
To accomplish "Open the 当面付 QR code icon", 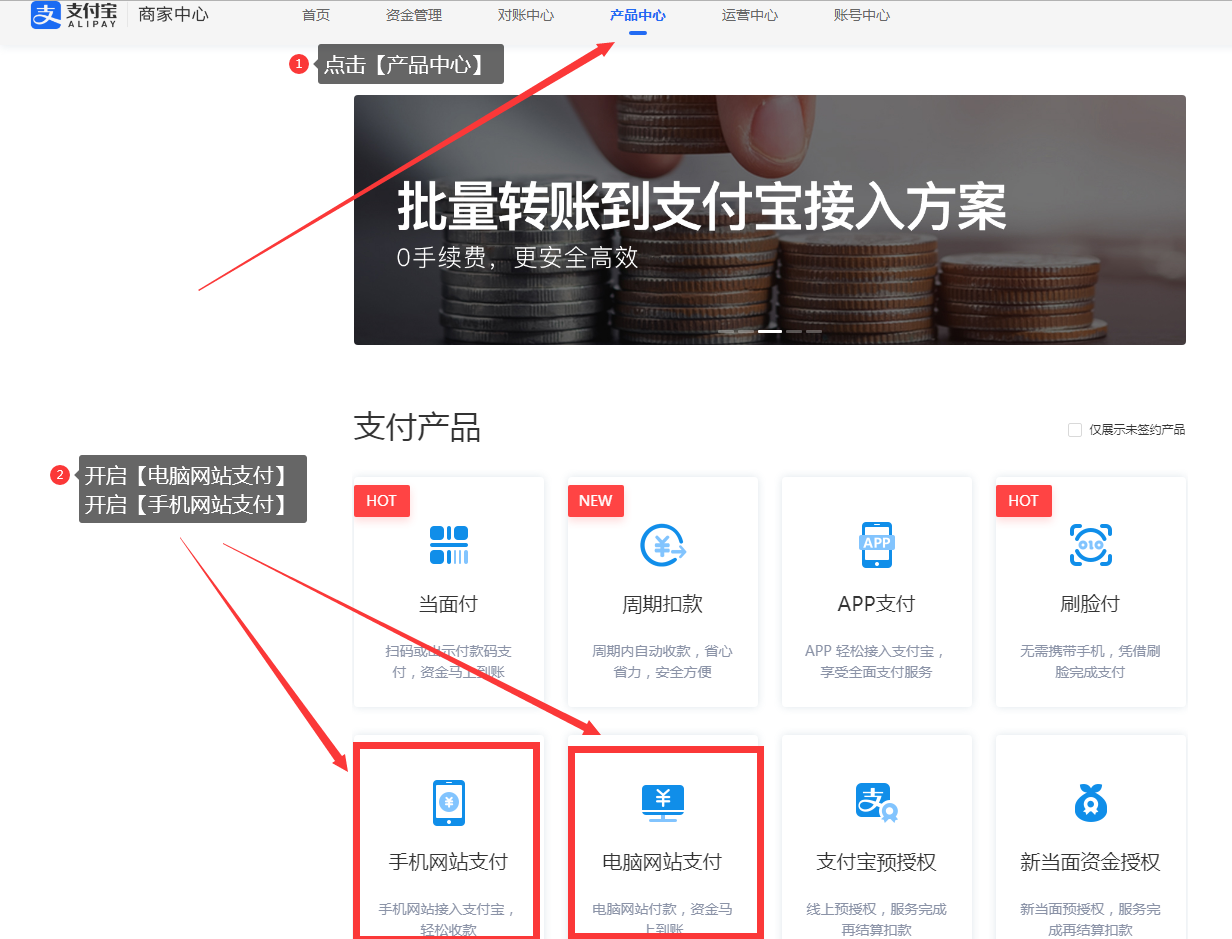I will click(x=449, y=545).
